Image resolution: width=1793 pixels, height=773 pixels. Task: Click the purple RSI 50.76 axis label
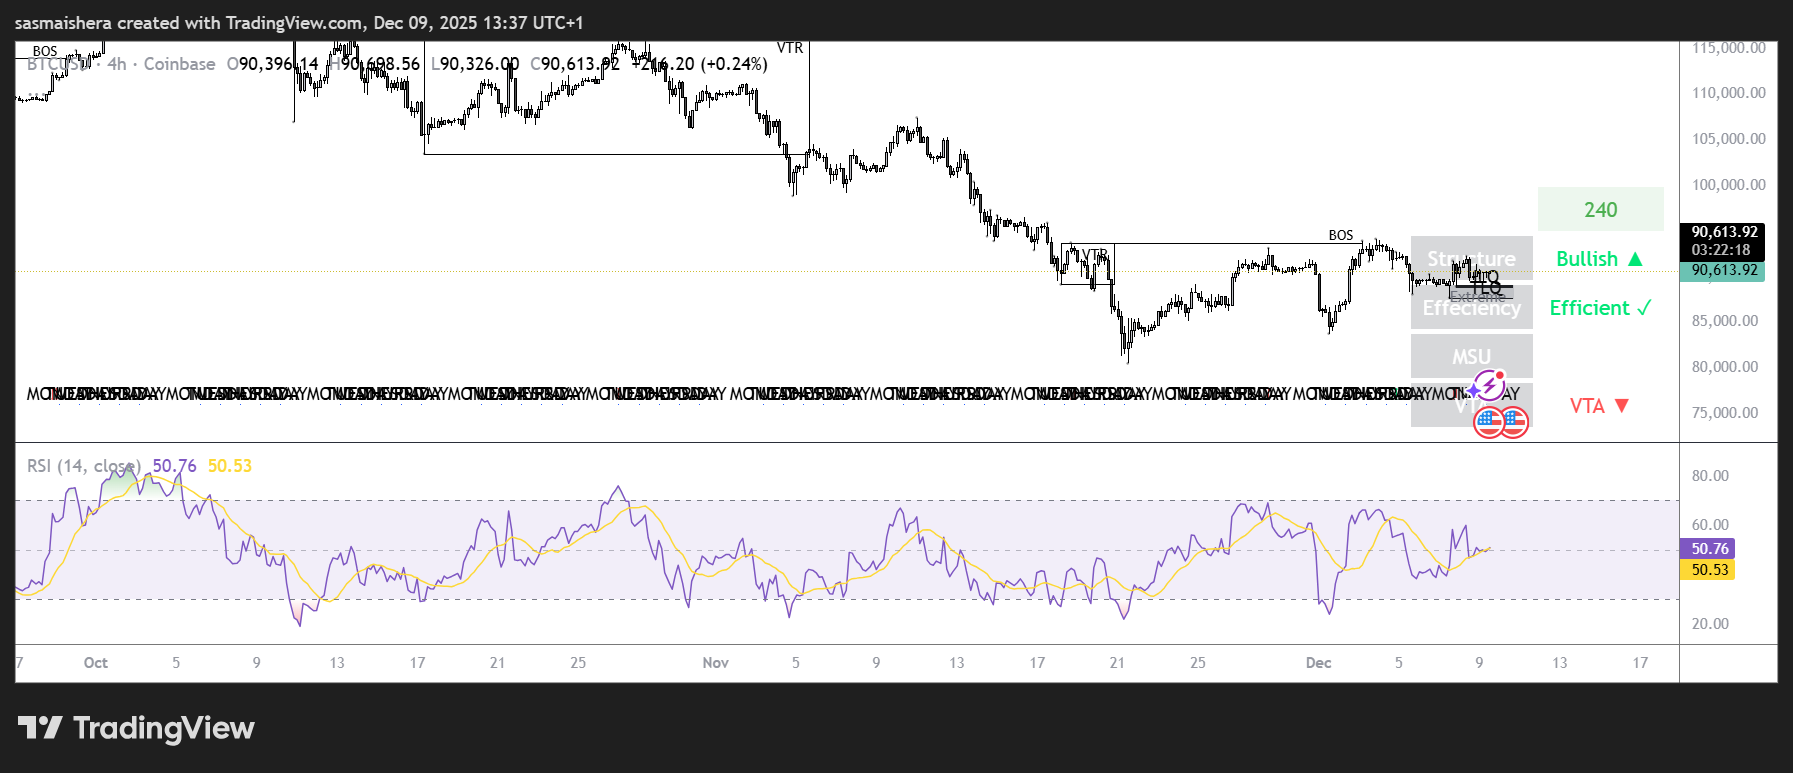[x=1709, y=549]
